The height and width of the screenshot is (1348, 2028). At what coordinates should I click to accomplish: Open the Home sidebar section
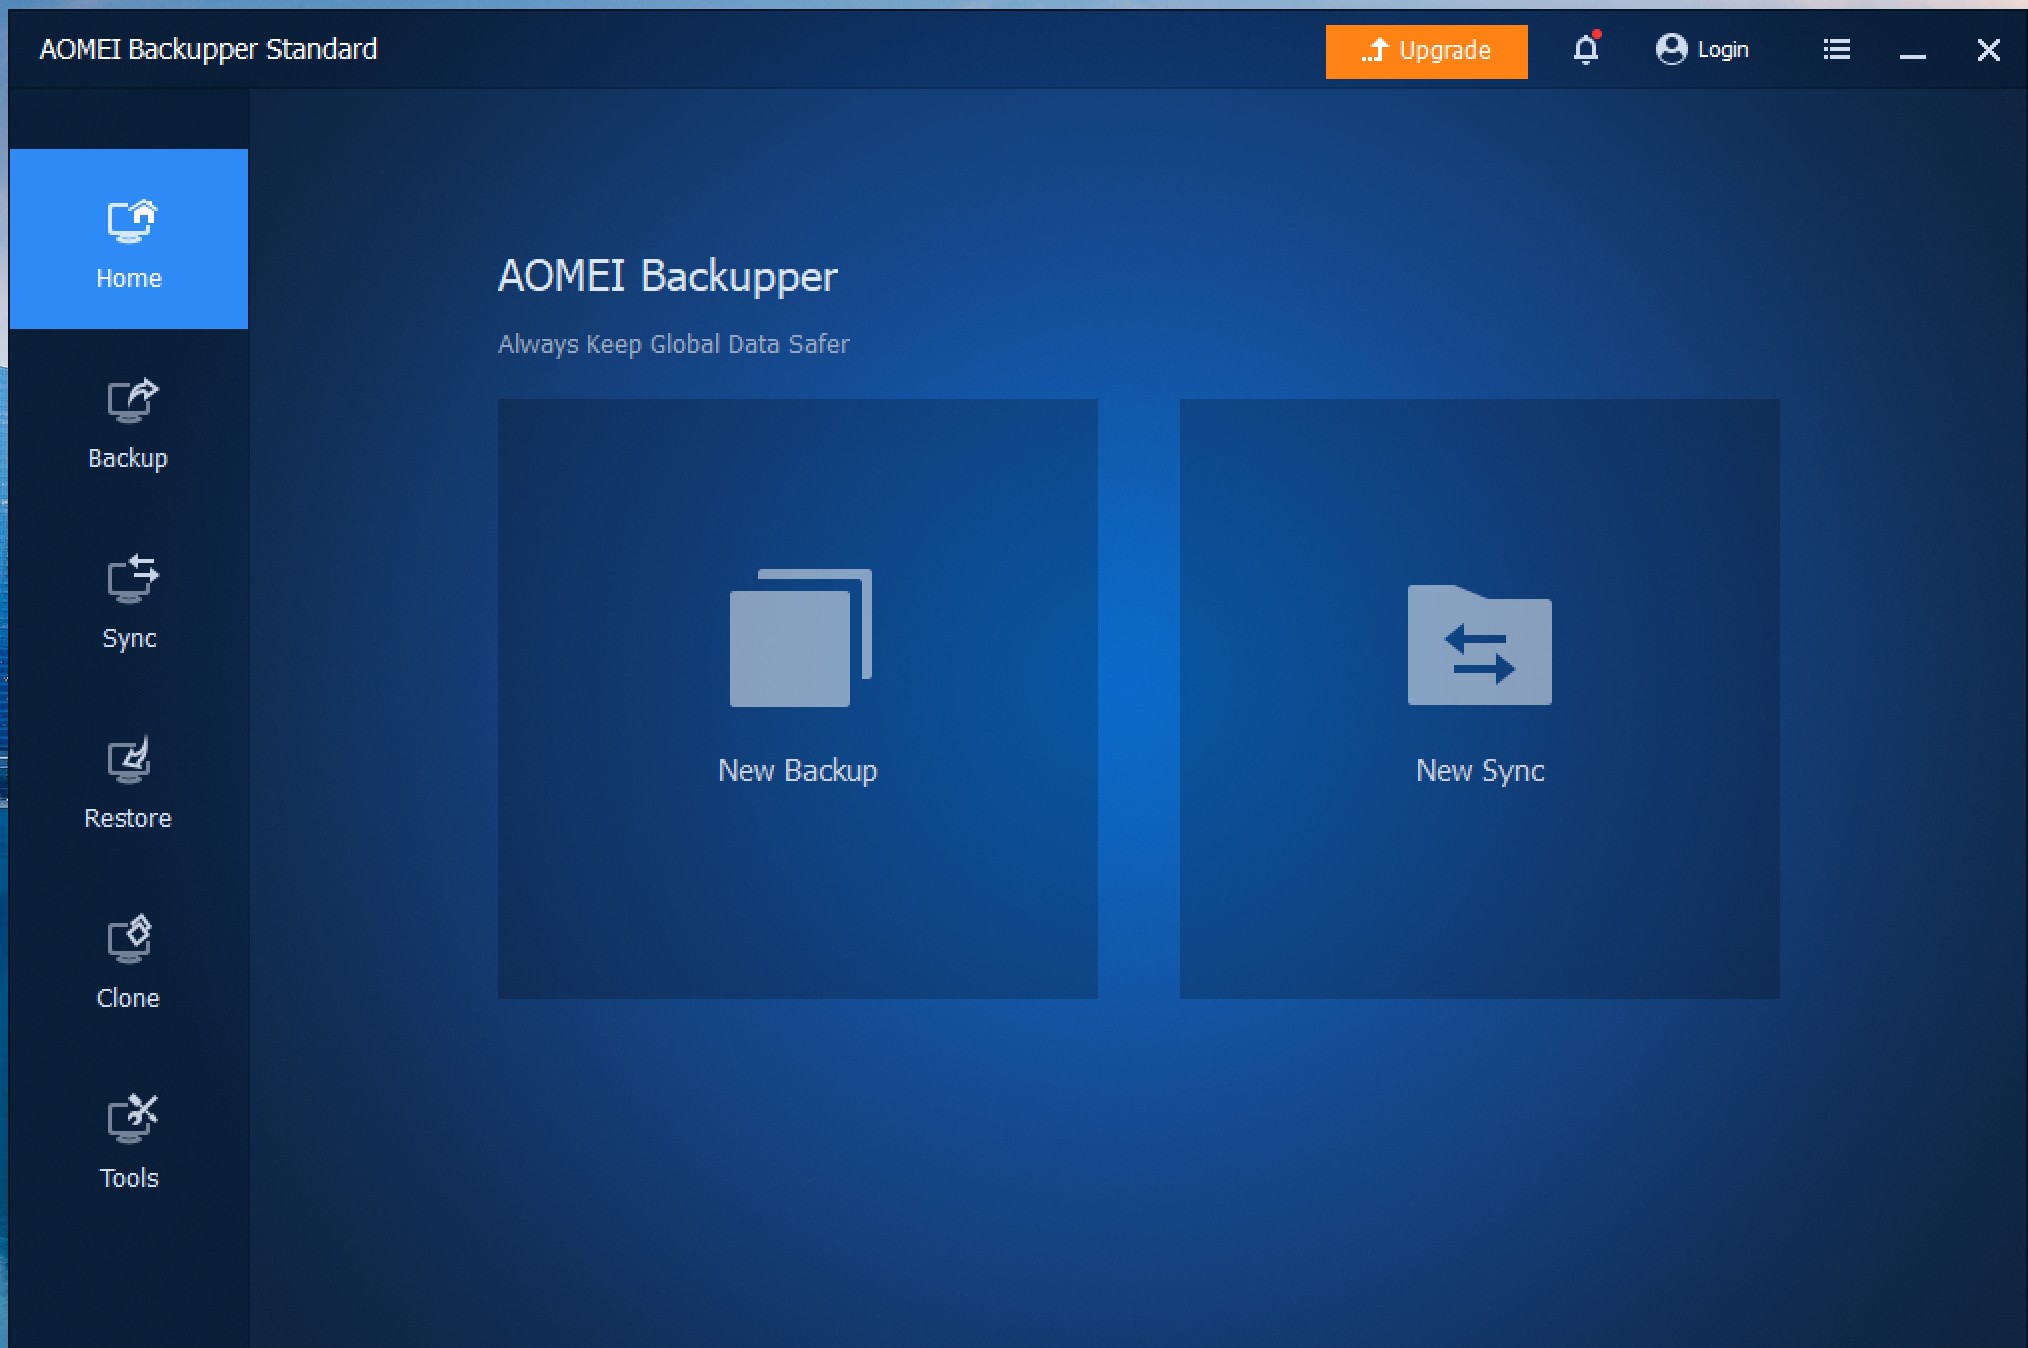click(129, 239)
